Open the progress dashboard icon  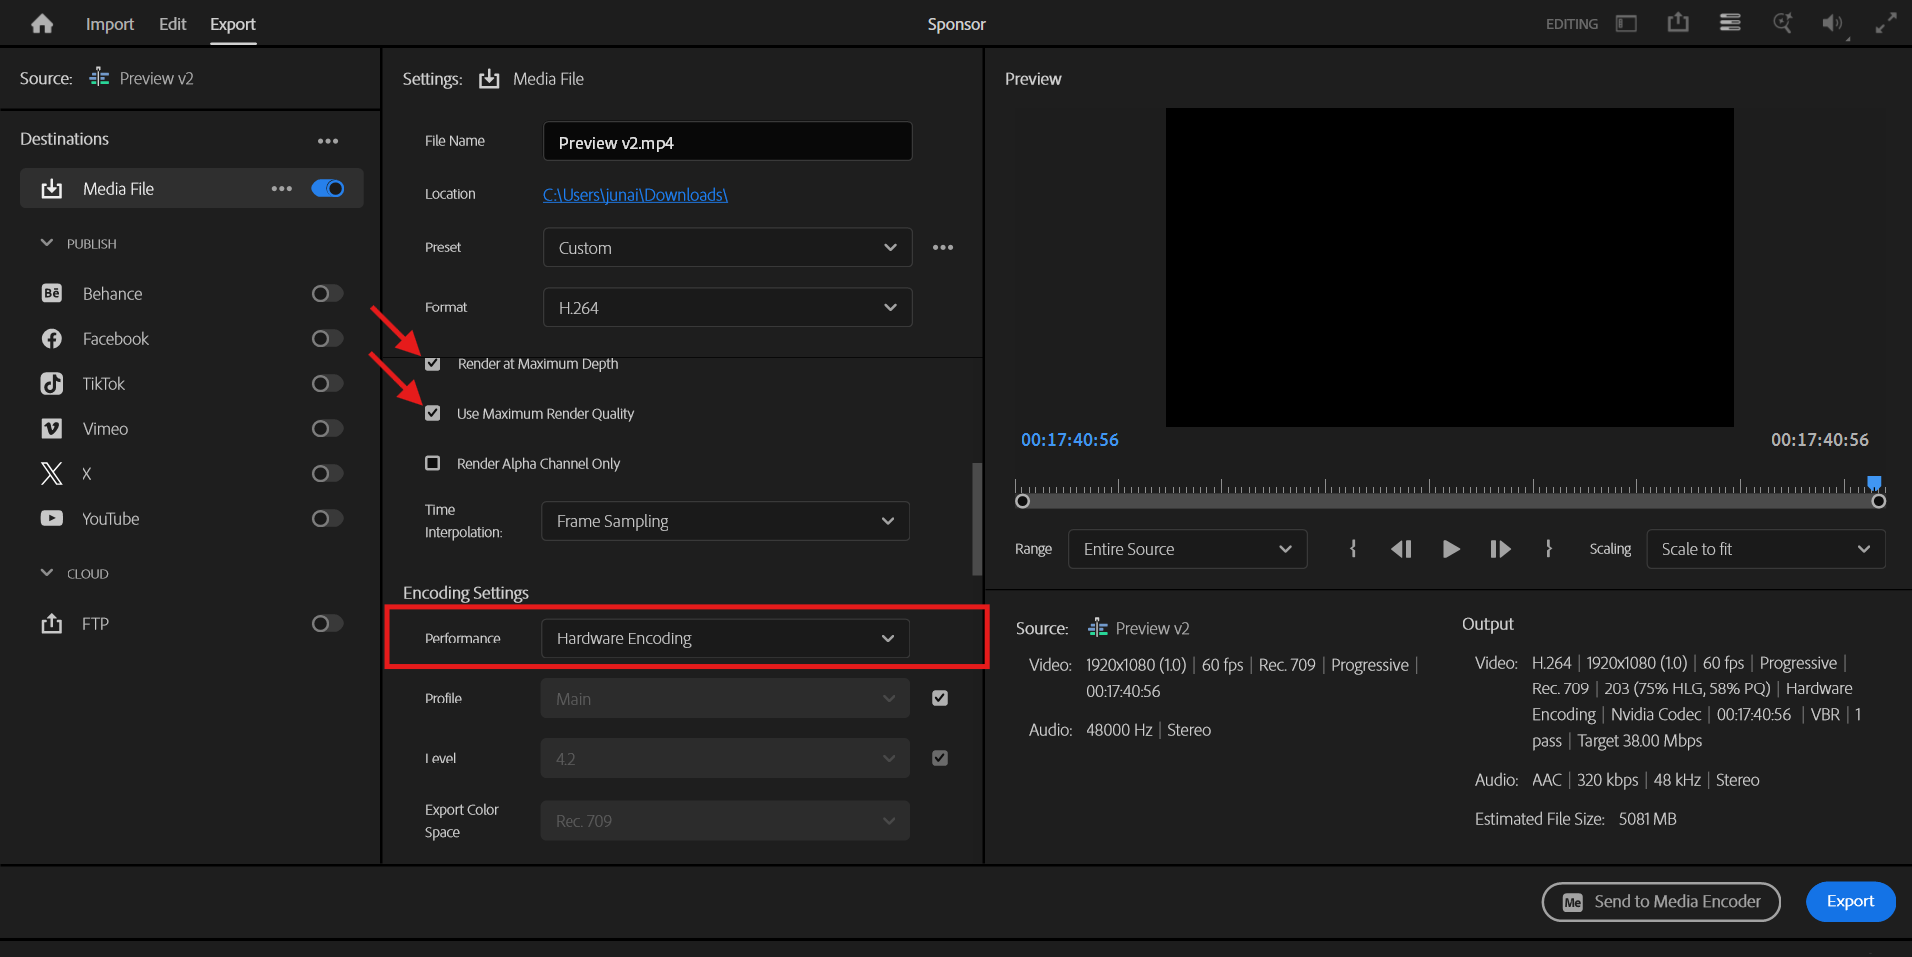tap(1730, 22)
